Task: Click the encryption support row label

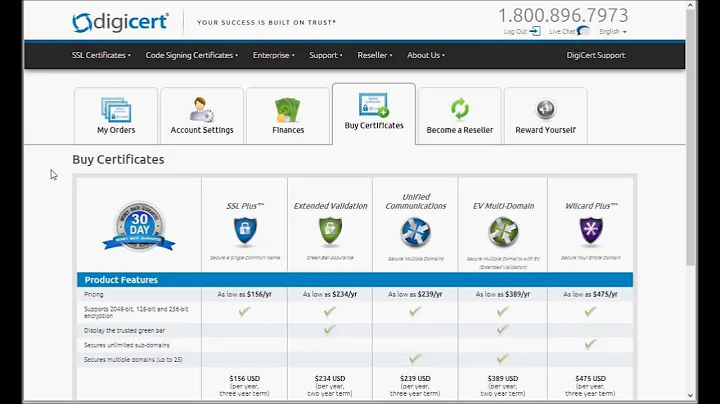Action: click(136, 312)
